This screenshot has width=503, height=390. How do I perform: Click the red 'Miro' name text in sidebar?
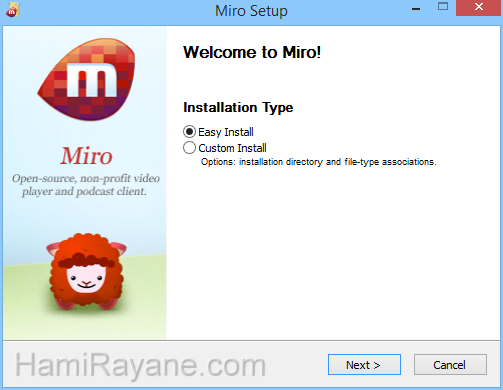coord(86,156)
